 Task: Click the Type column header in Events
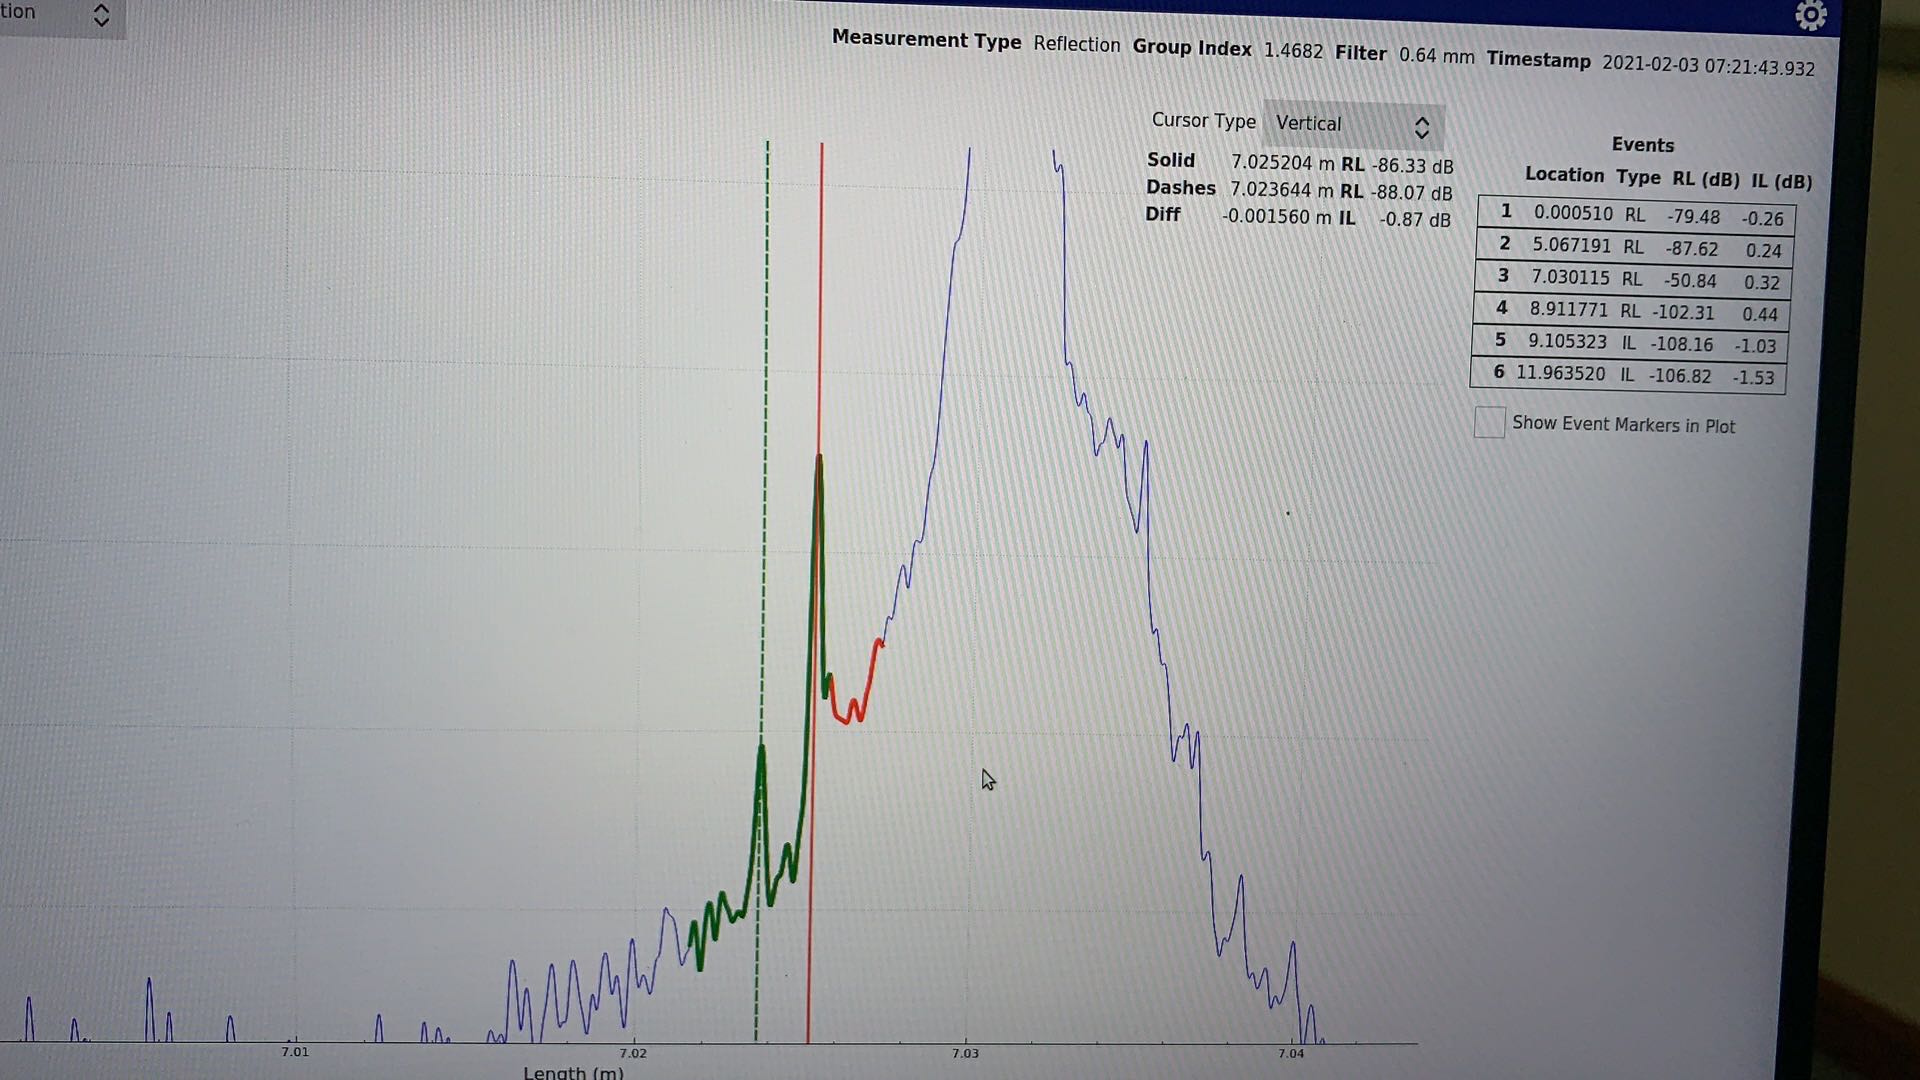(x=1638, y=177)
